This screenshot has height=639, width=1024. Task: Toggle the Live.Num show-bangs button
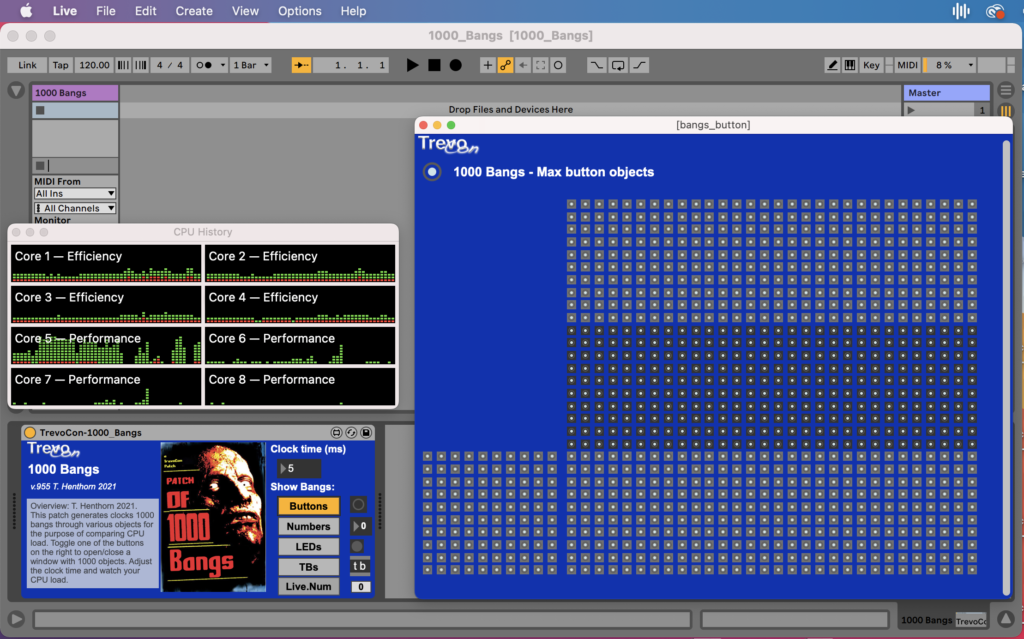tap(308, 586)
